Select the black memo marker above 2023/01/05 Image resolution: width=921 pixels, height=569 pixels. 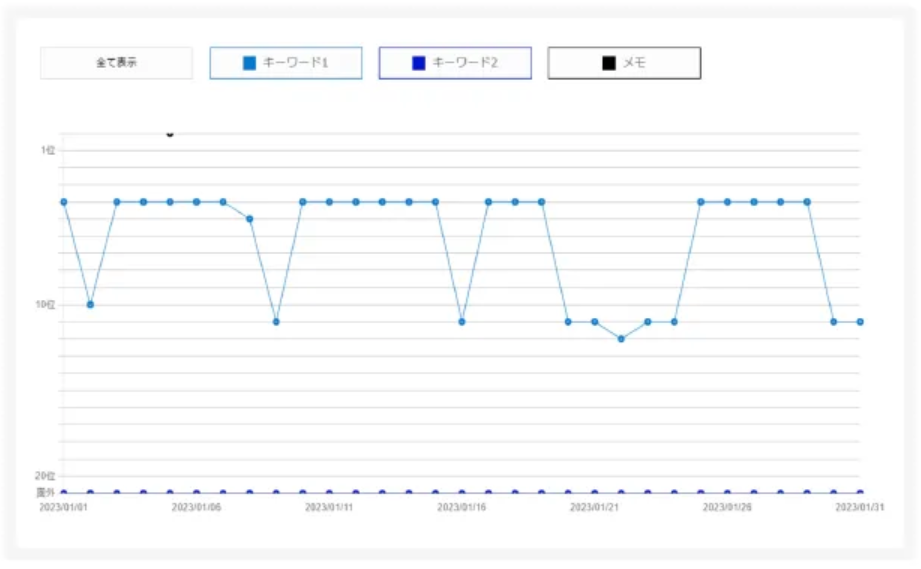pyautogui.click(x=170, y=133)
